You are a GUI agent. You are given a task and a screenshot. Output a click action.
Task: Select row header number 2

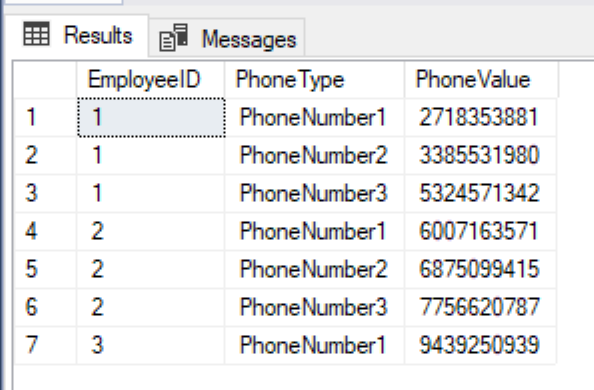coord(45,155)
